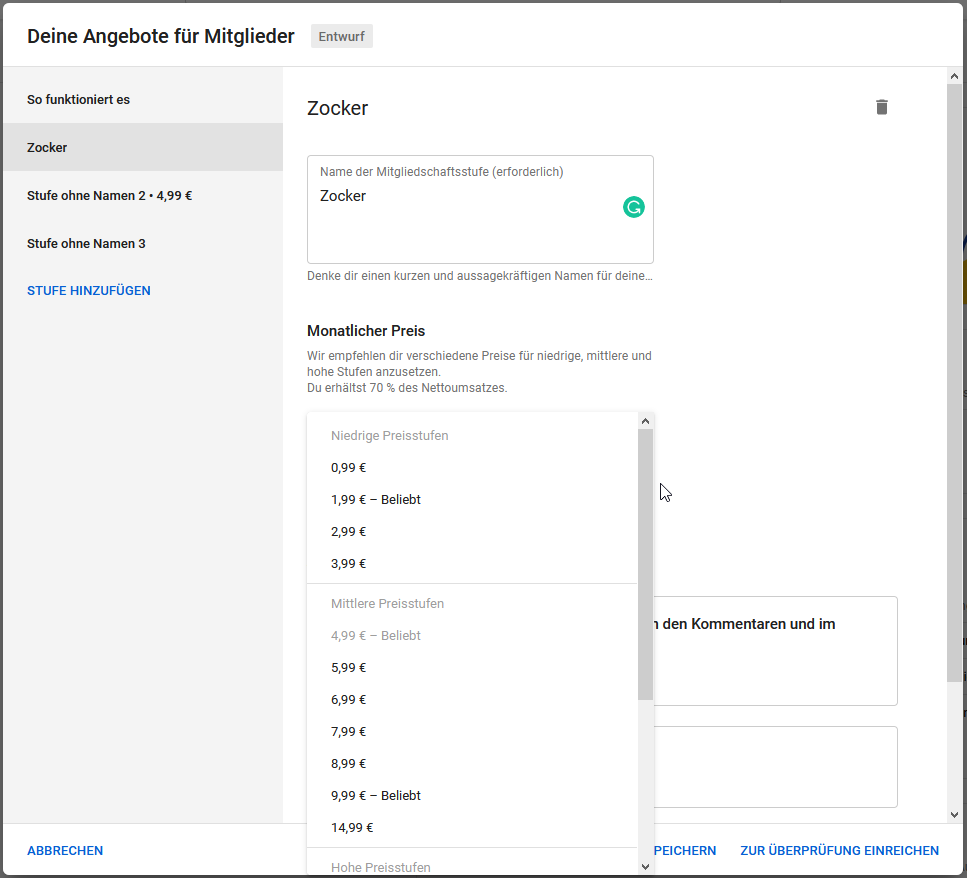Select the Zocker tier in the sidebar
Screen dimensions: 967x878
tap(47, 148)
